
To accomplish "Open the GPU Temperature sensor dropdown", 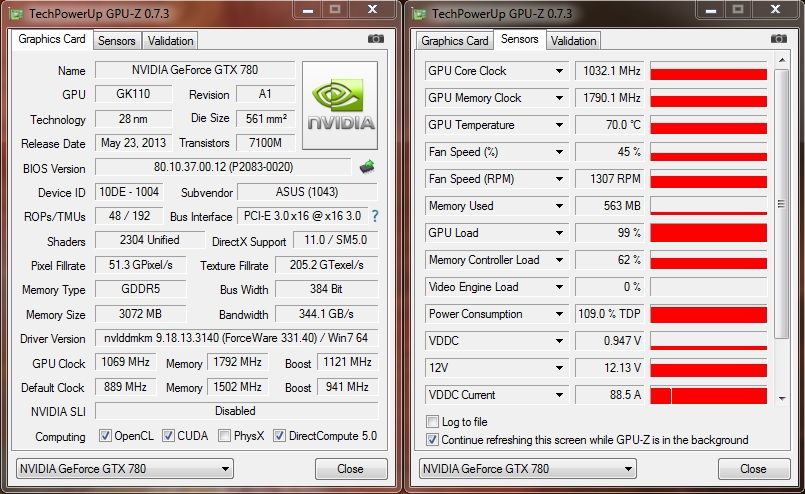I will point(560,125).
